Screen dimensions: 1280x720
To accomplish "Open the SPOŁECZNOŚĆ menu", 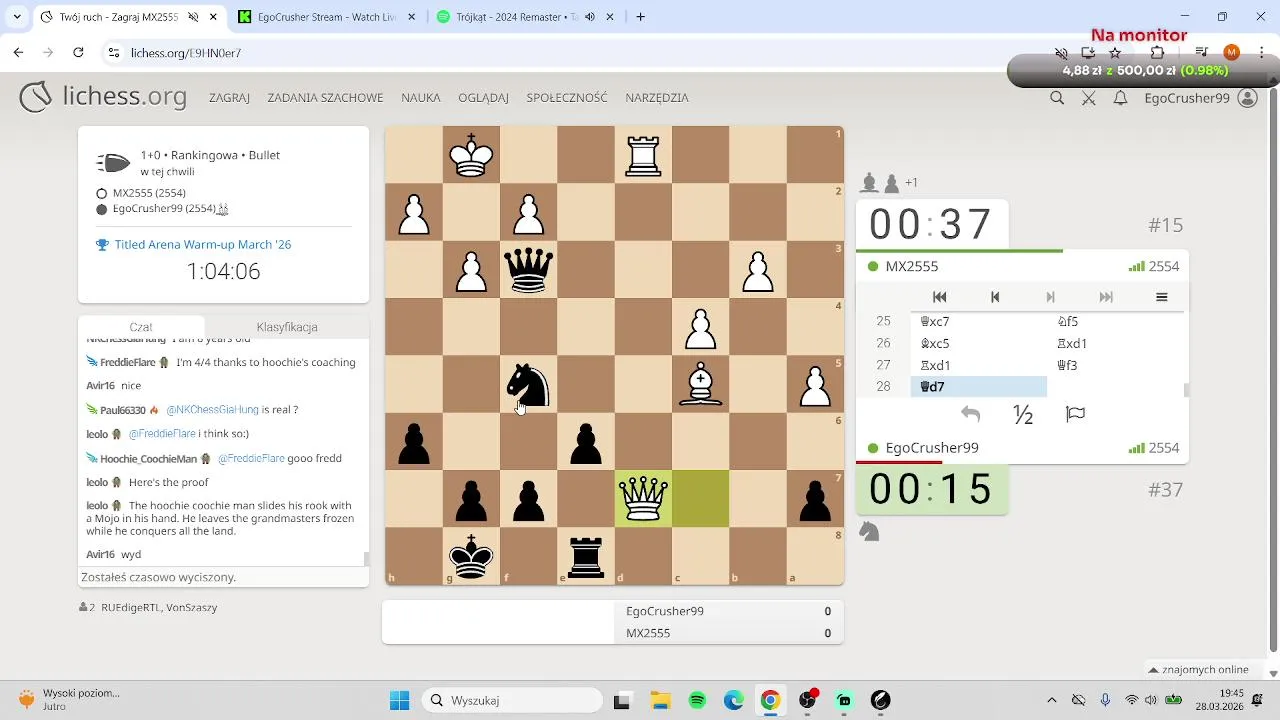I will [567, 98].
